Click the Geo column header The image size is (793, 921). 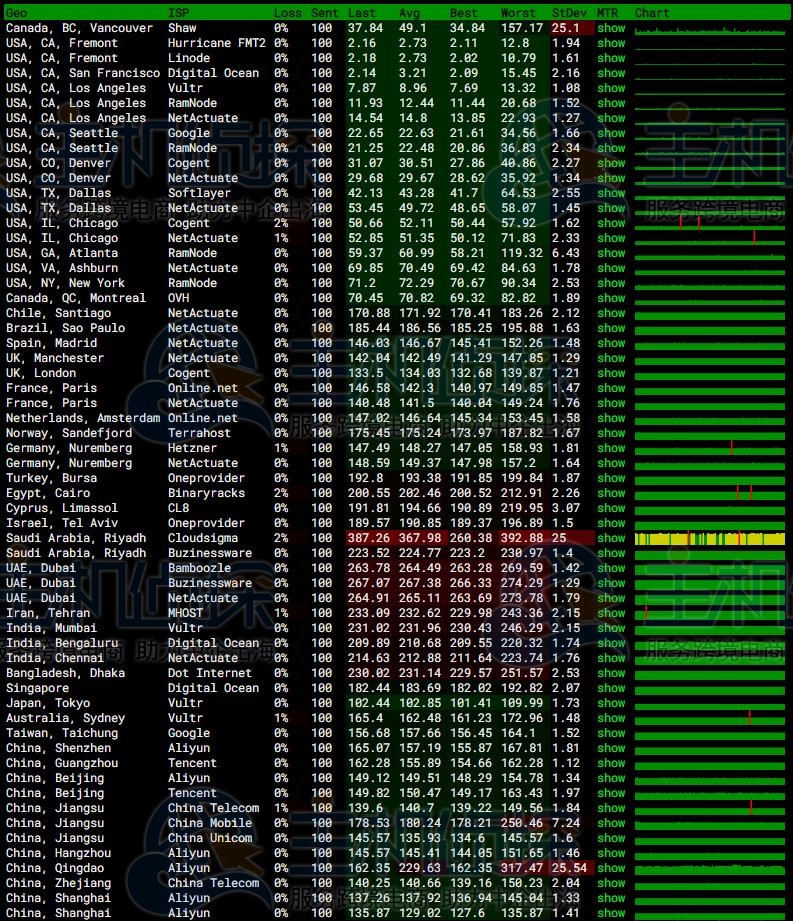coord(16,13)
